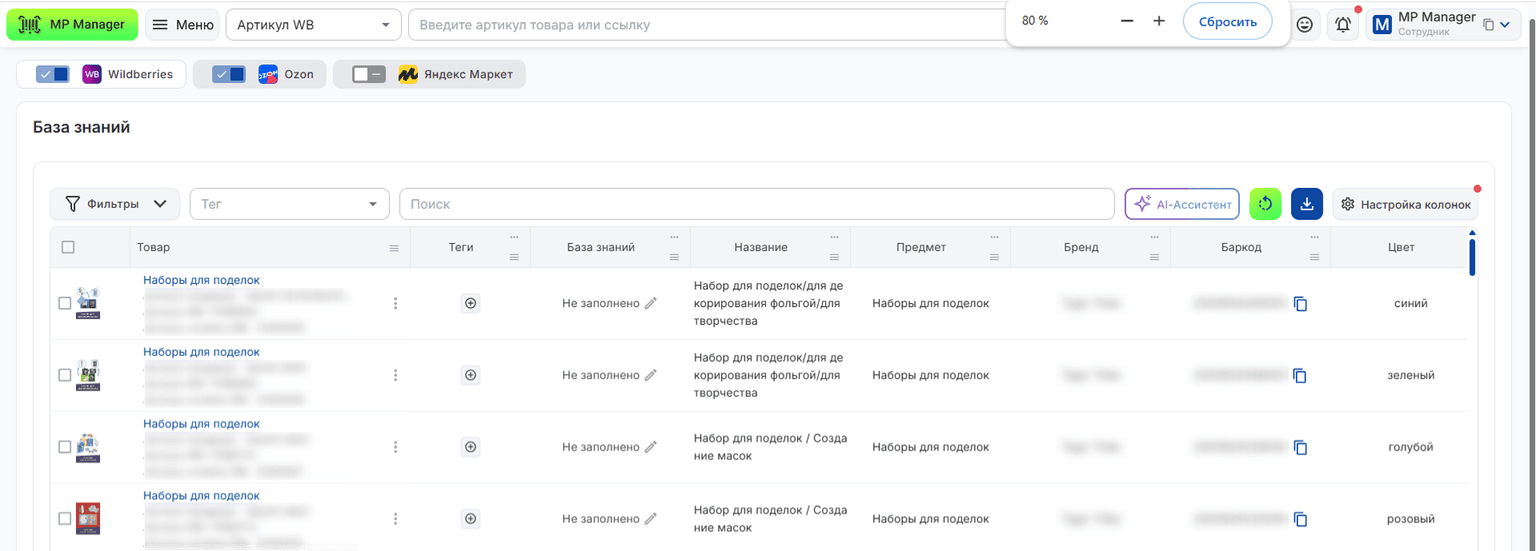
Task: Toggle the Ozon marketplace switch
Action: tap(229, 74)
